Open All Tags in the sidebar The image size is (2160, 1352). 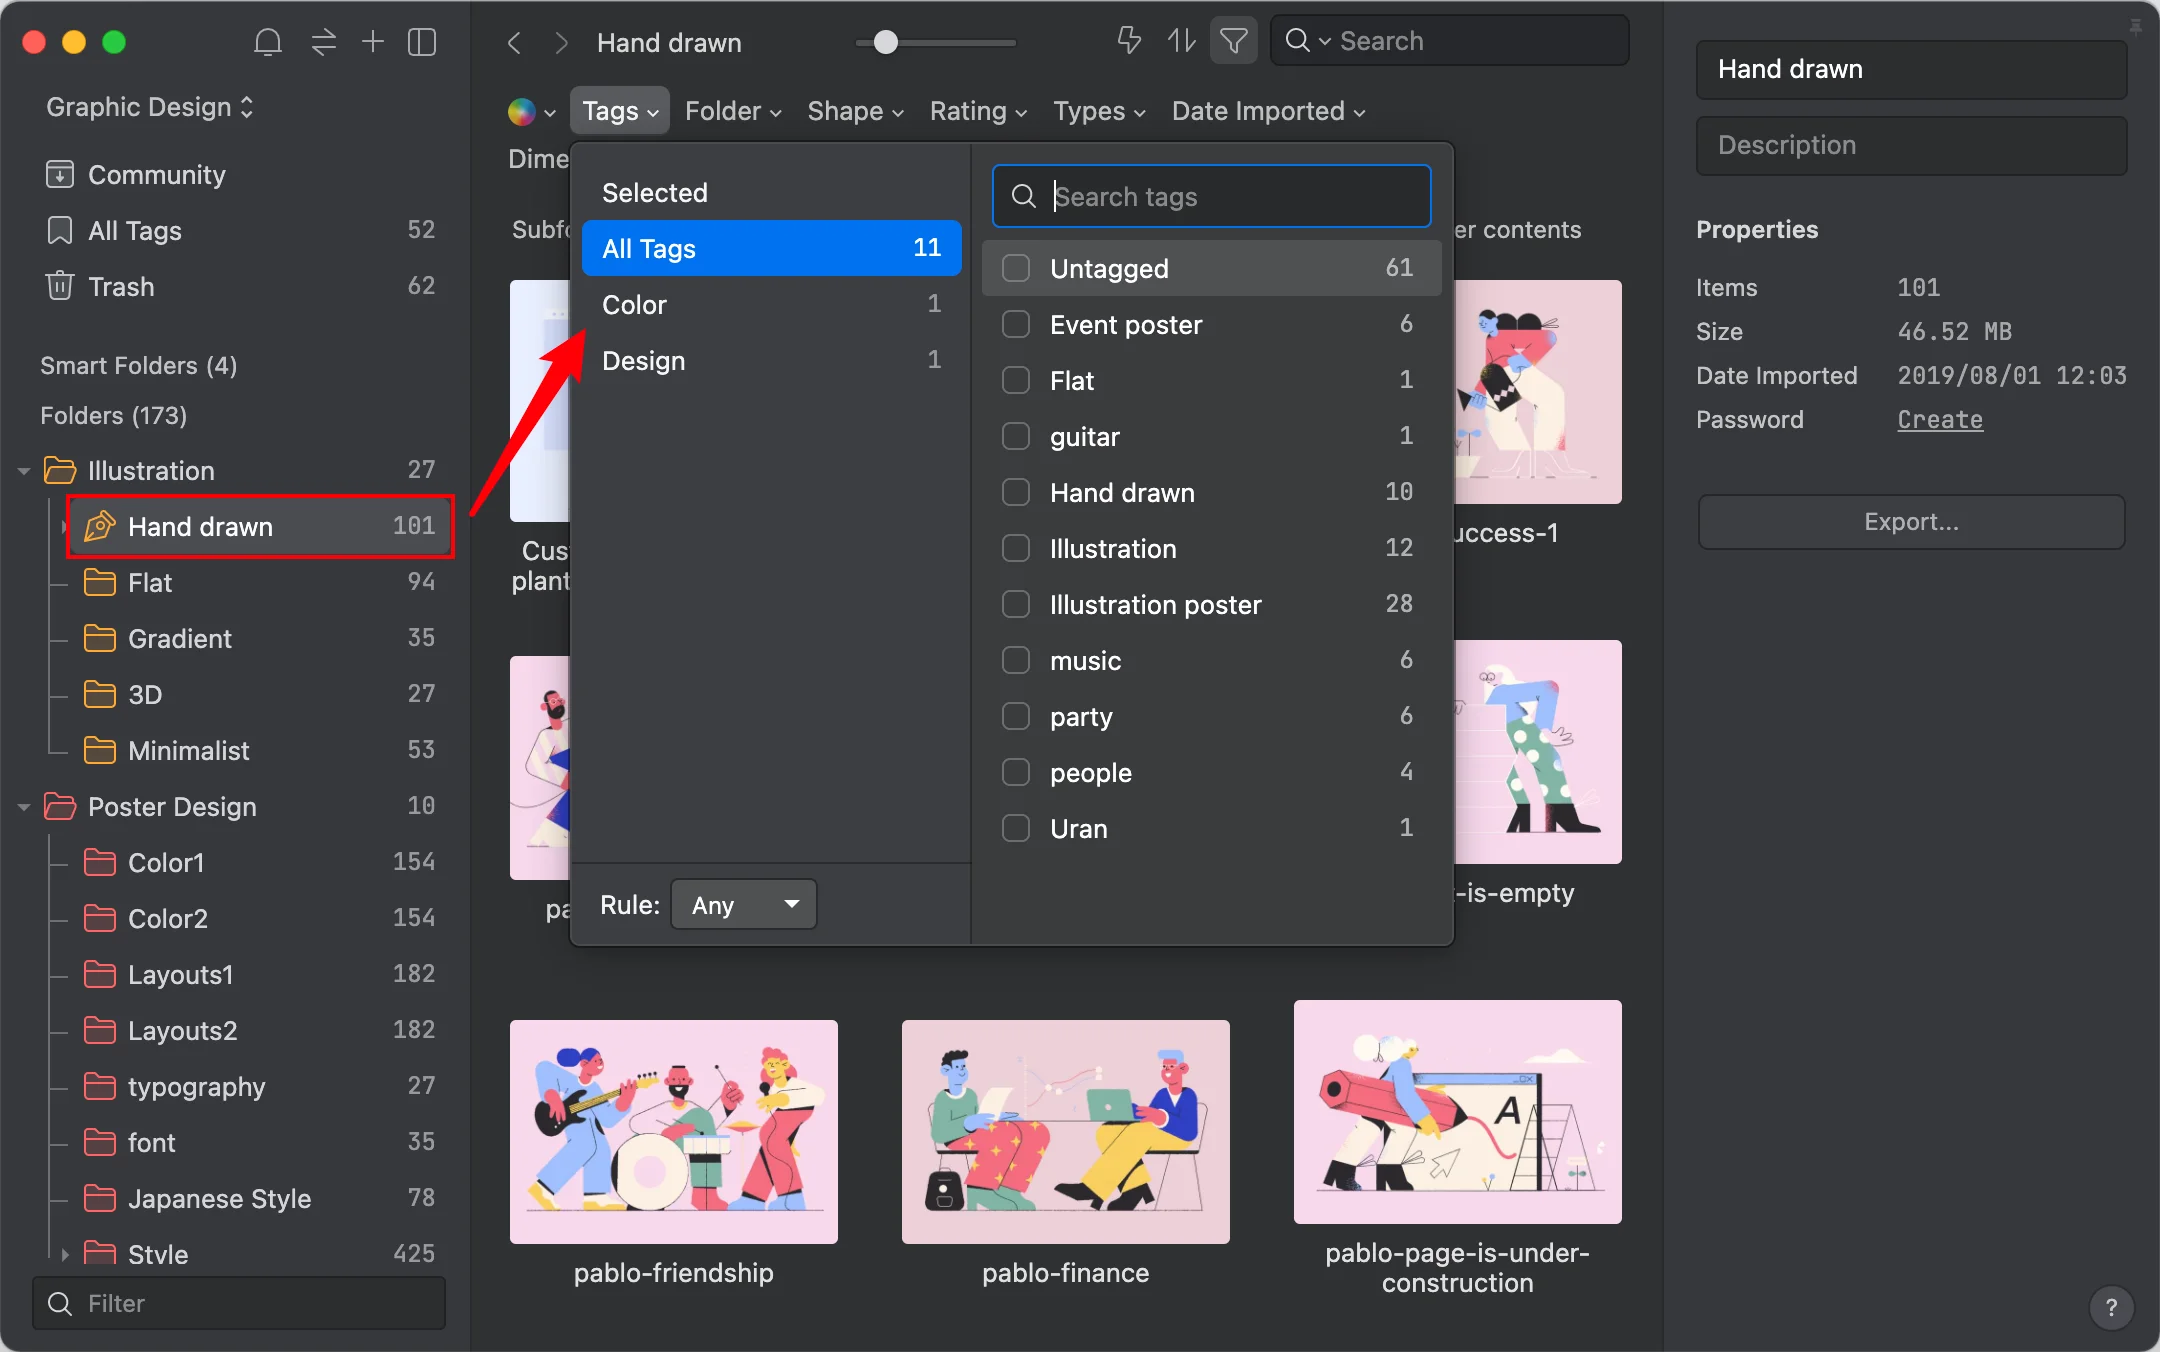[x=240, y=231]
